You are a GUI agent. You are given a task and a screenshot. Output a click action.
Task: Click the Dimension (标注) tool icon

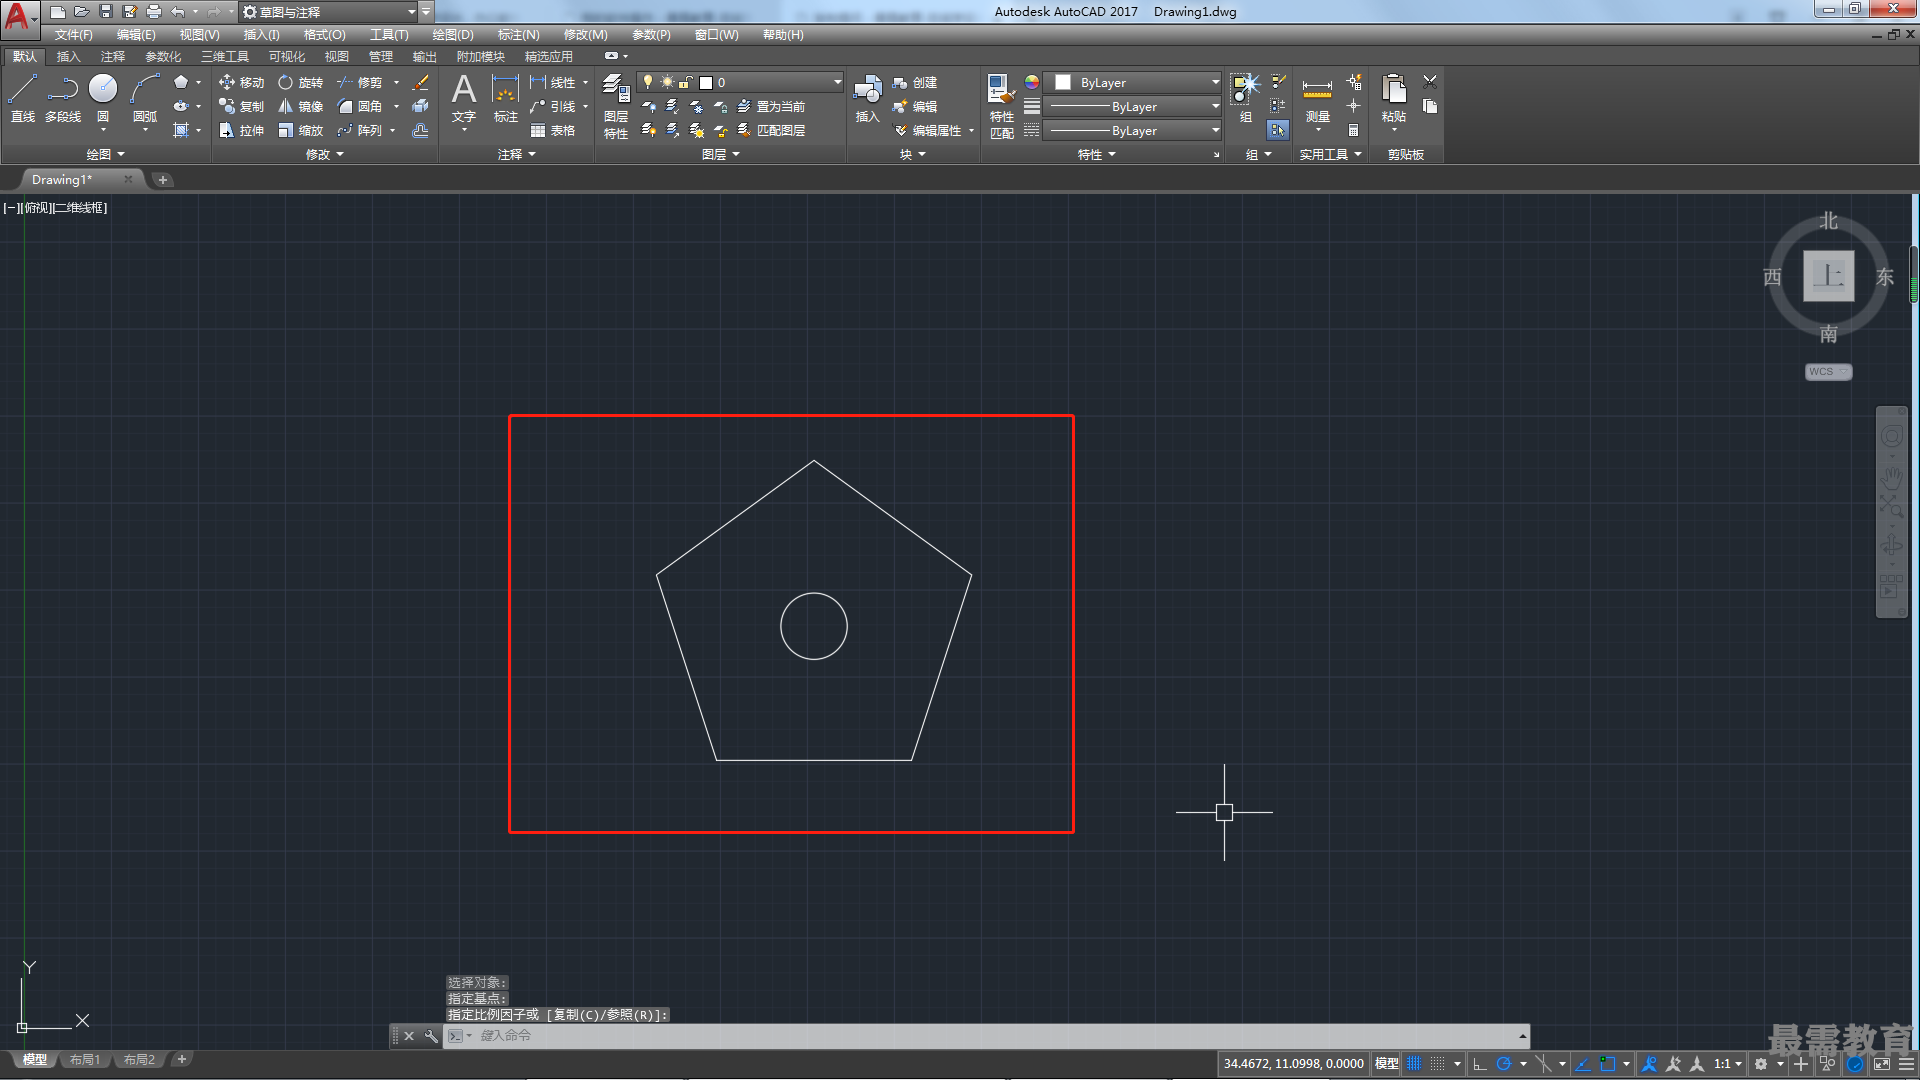point(506,98)
